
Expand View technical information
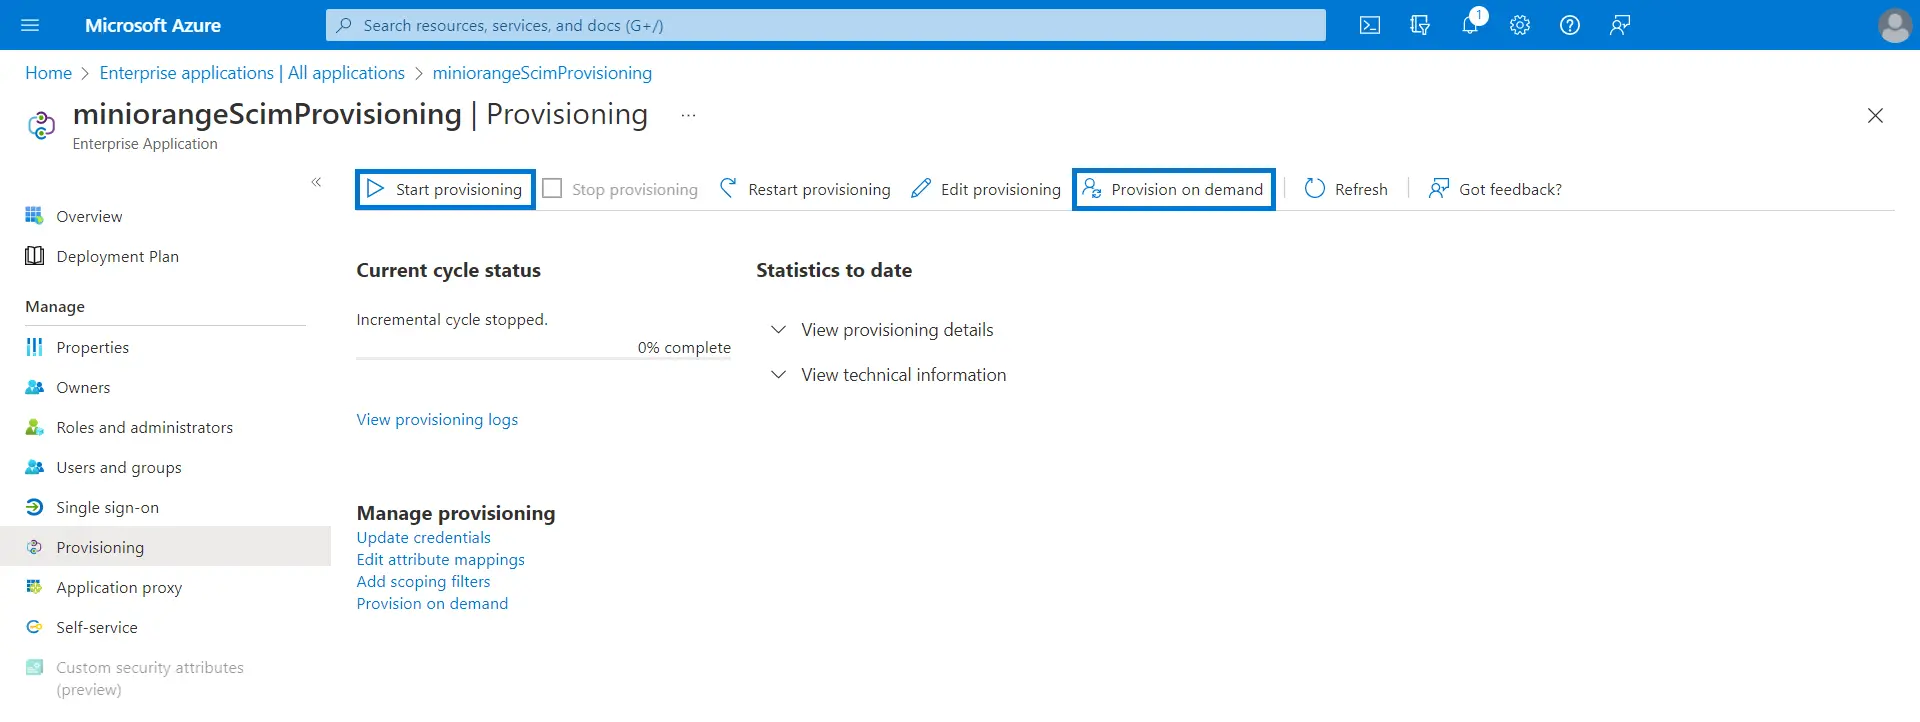tap(778, 375)
